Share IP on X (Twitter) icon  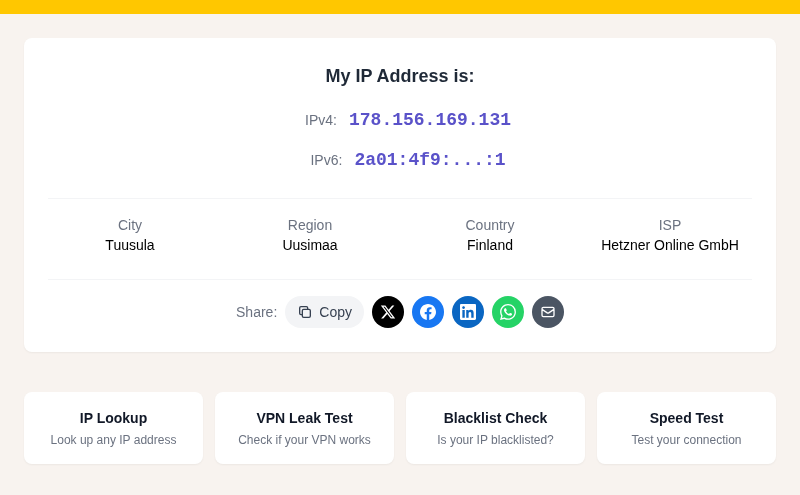point(388,312)
